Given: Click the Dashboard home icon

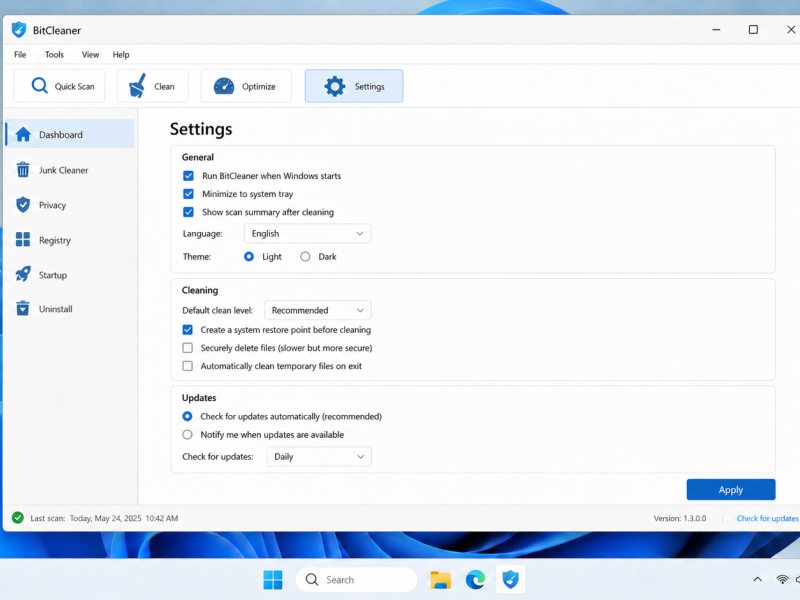Looking at the screenshot, I should point(23,134).
